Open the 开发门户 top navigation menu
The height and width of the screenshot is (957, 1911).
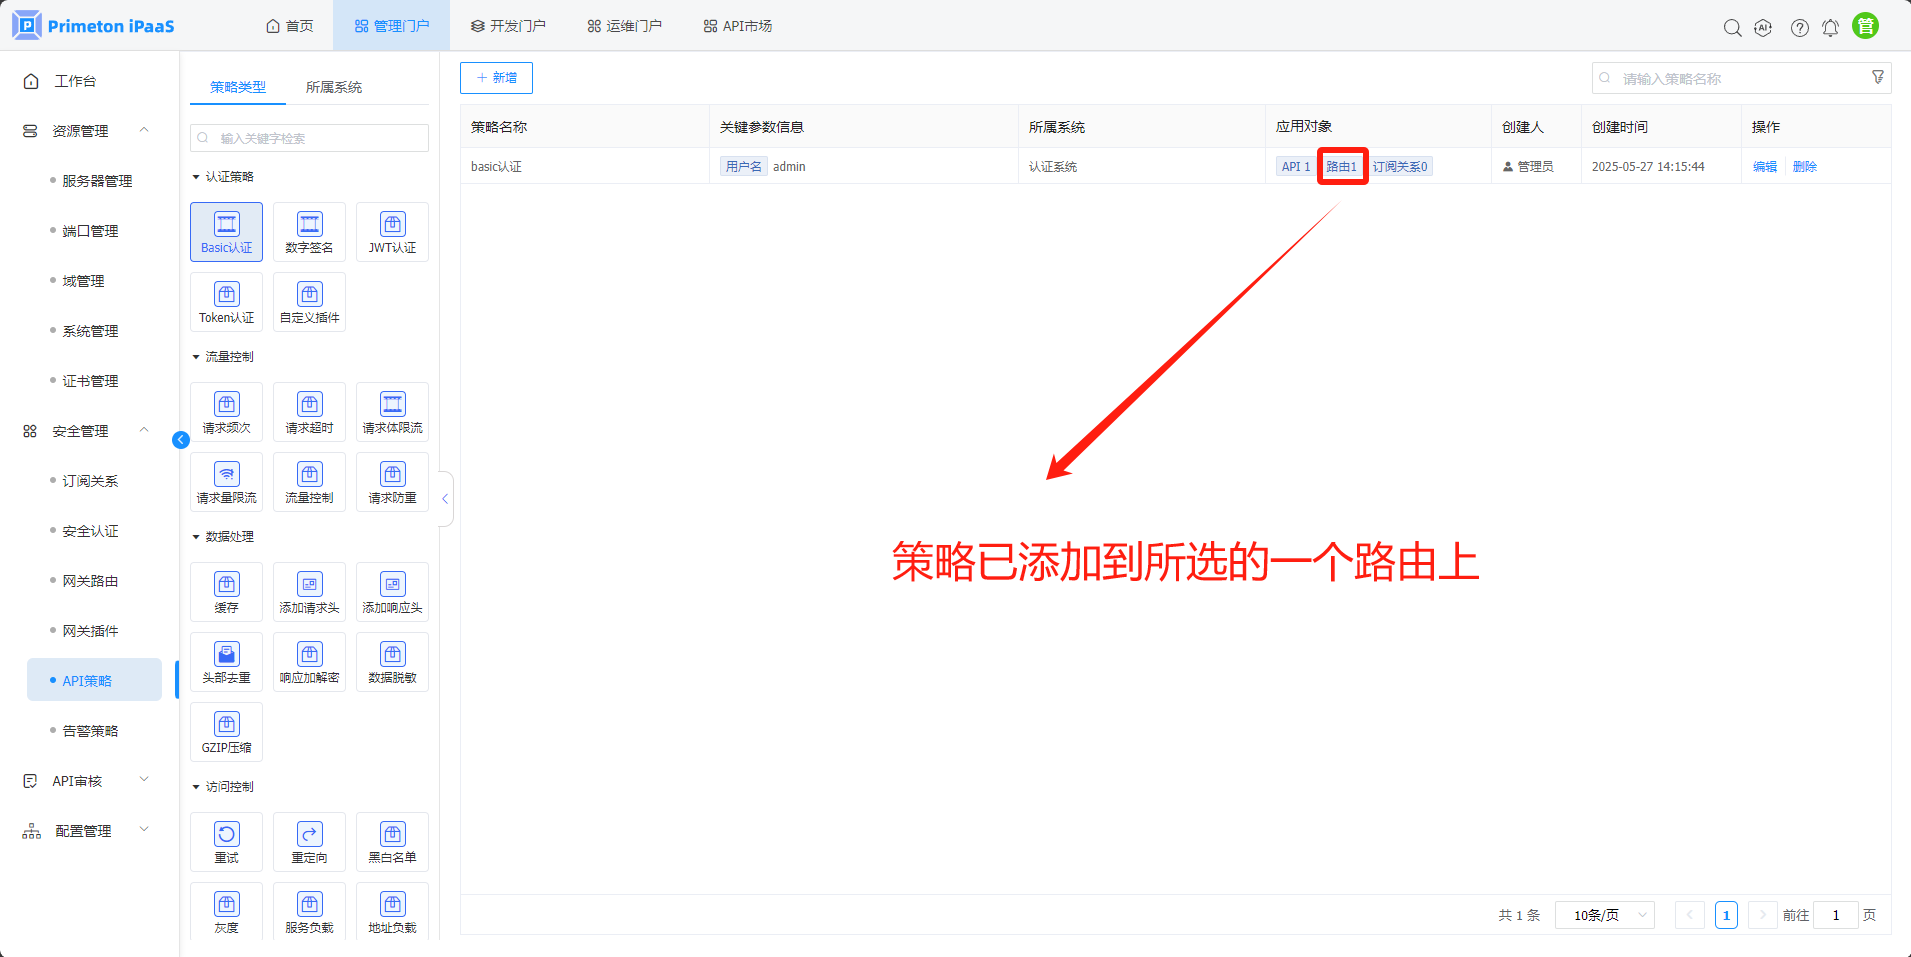point(508,26)
